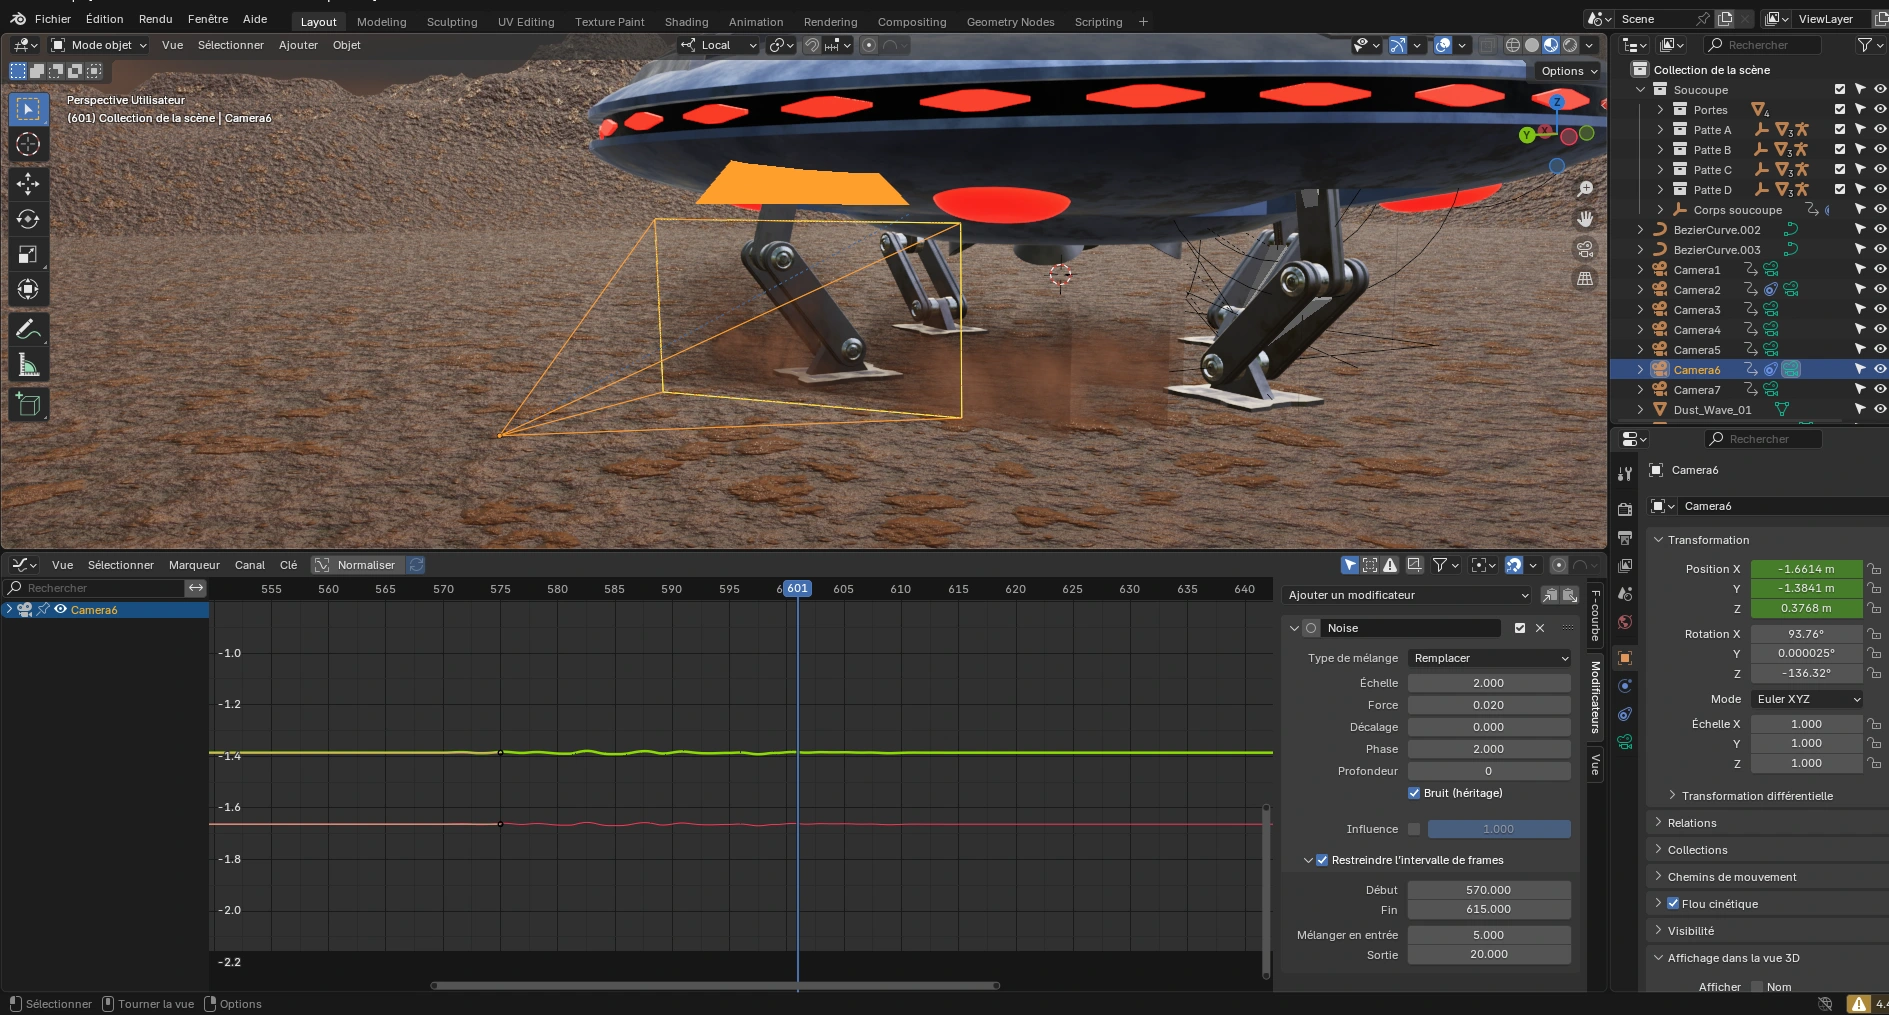This screenshot has width=1889, height=1015.
Task: Select the Scale tool
Action: pyautogui.click(x=28, y=255)
